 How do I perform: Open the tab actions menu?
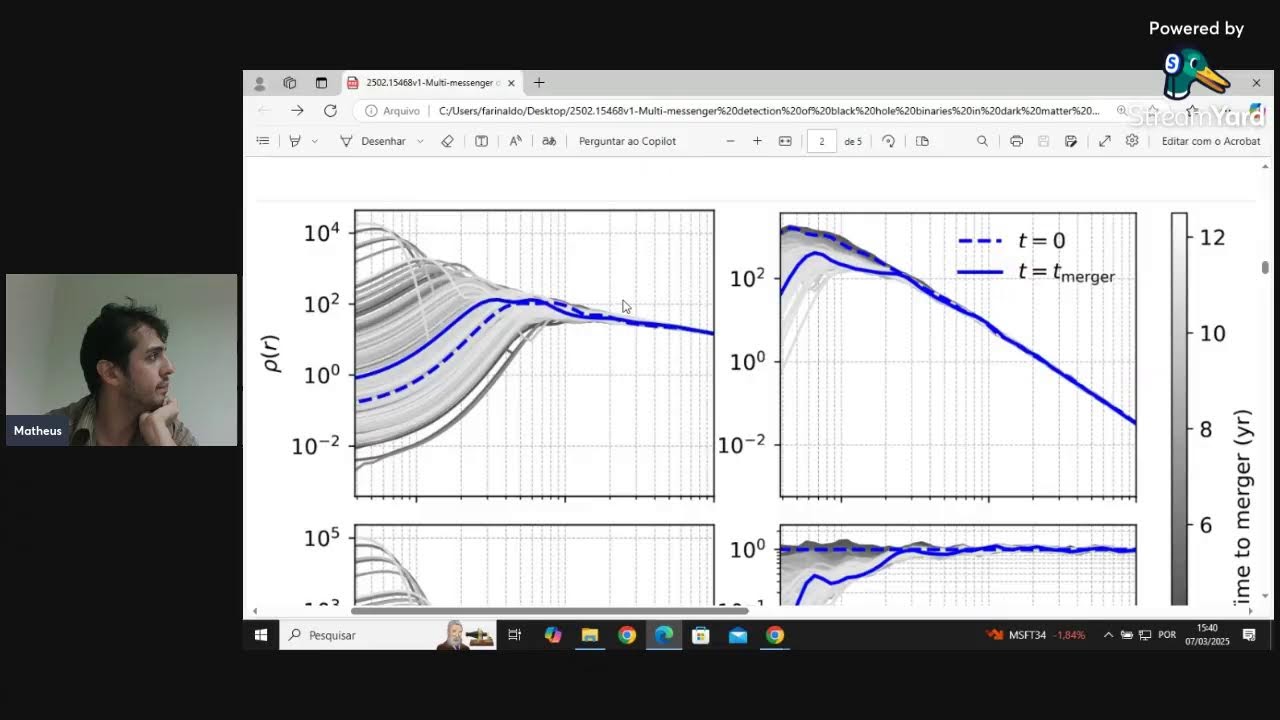321,83
